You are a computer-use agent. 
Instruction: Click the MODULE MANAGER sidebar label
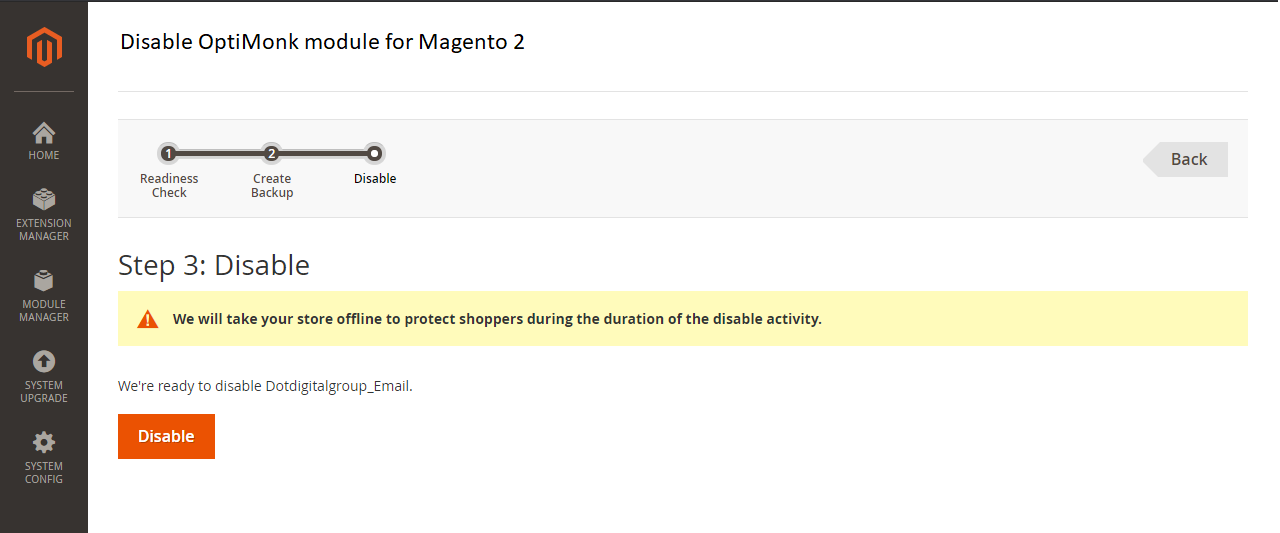[x=44, y=311]
